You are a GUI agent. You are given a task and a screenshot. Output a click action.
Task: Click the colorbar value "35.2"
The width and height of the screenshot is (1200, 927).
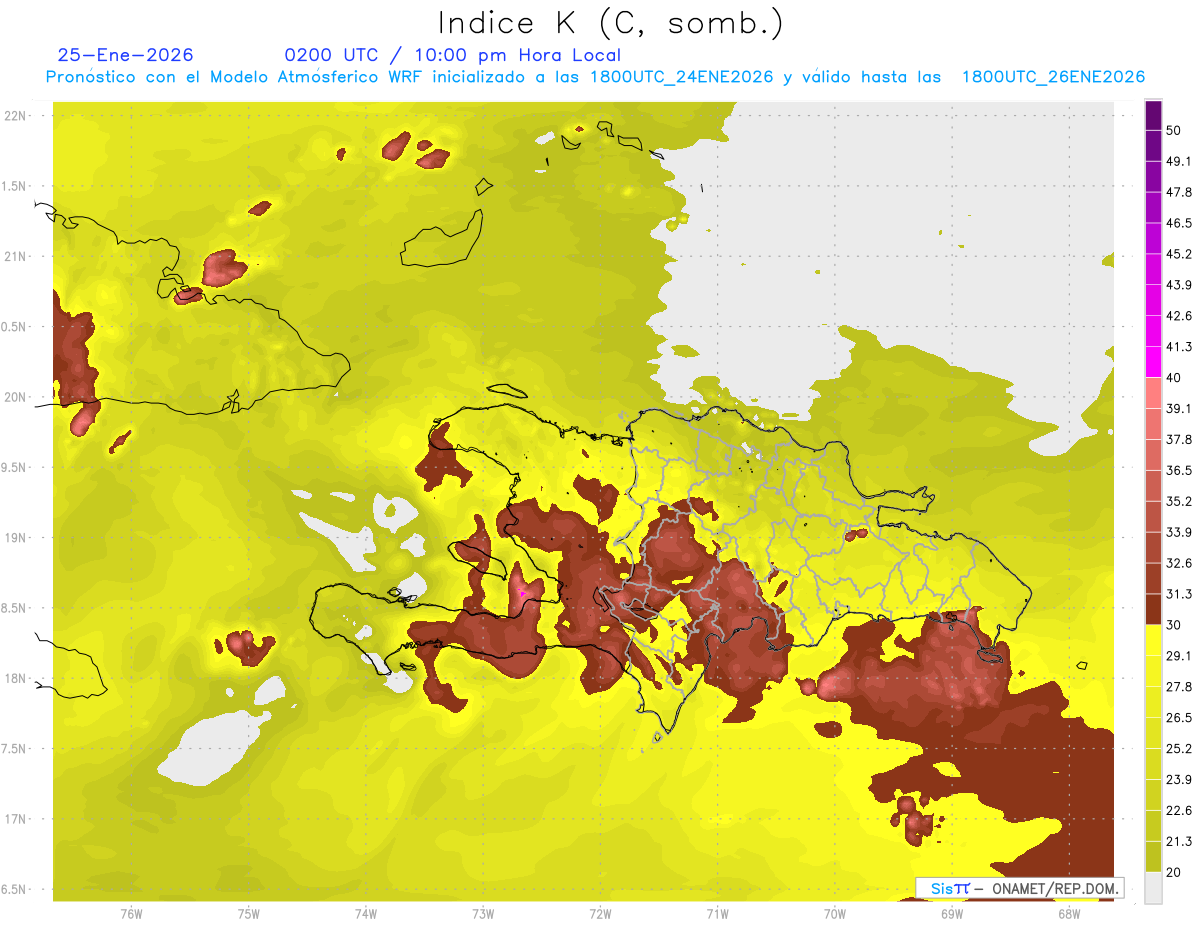(x=1179, y=501)
